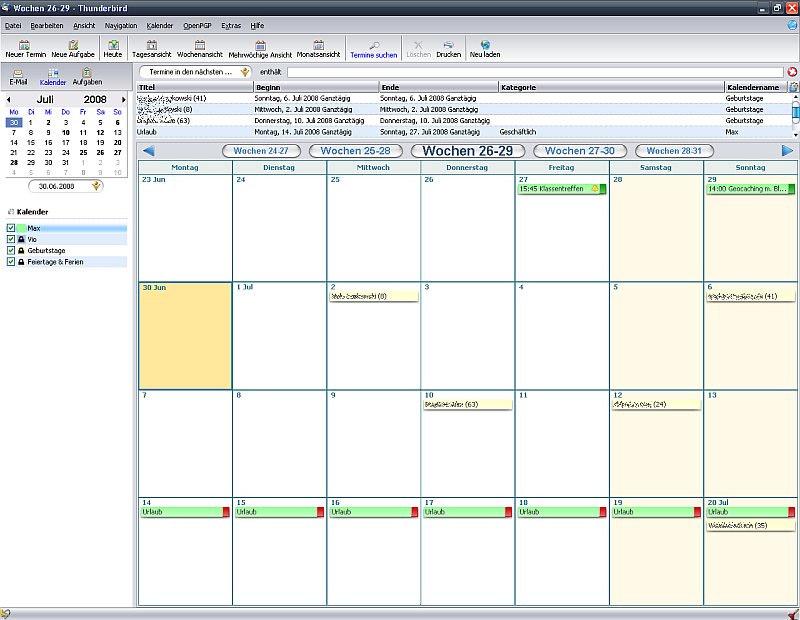Add a task via Neue Aufgabe icon

pyautogui.click(x=72, y=47)
